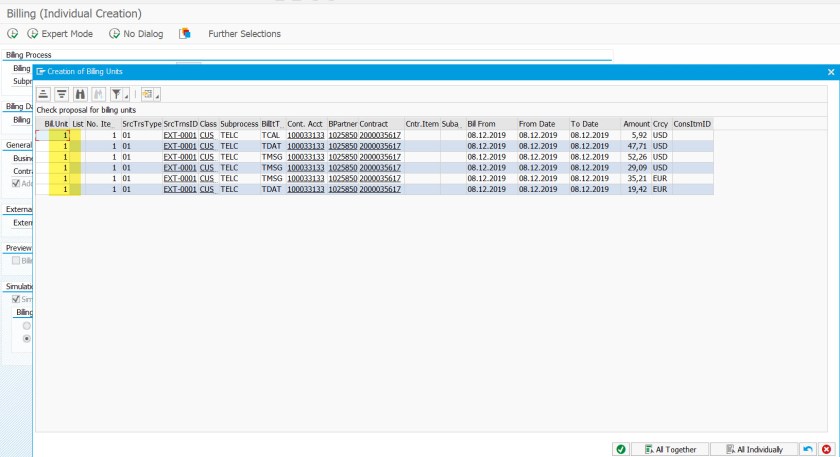Screen dimensions: 840x457
Task: Click the Sort Ascending toolbar icon
Action: tap(44, 94)
